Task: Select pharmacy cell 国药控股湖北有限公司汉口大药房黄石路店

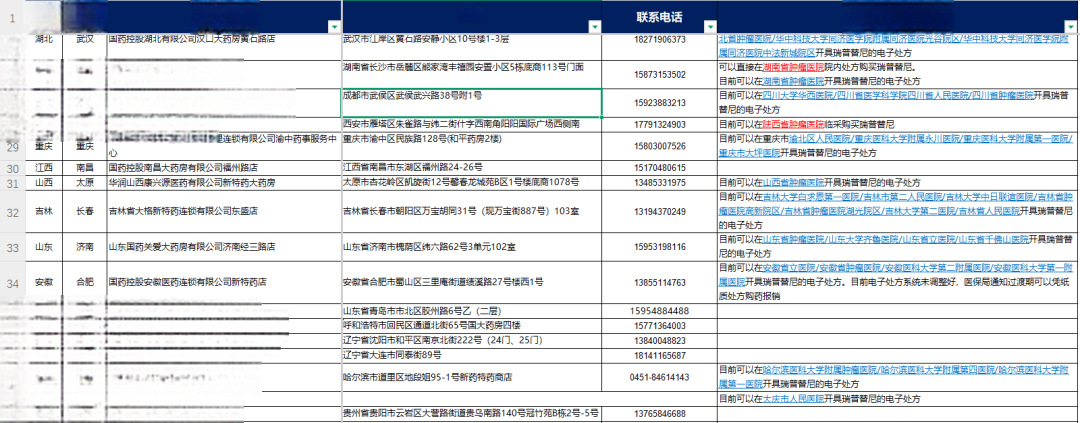Action: (x=224, y=47)
